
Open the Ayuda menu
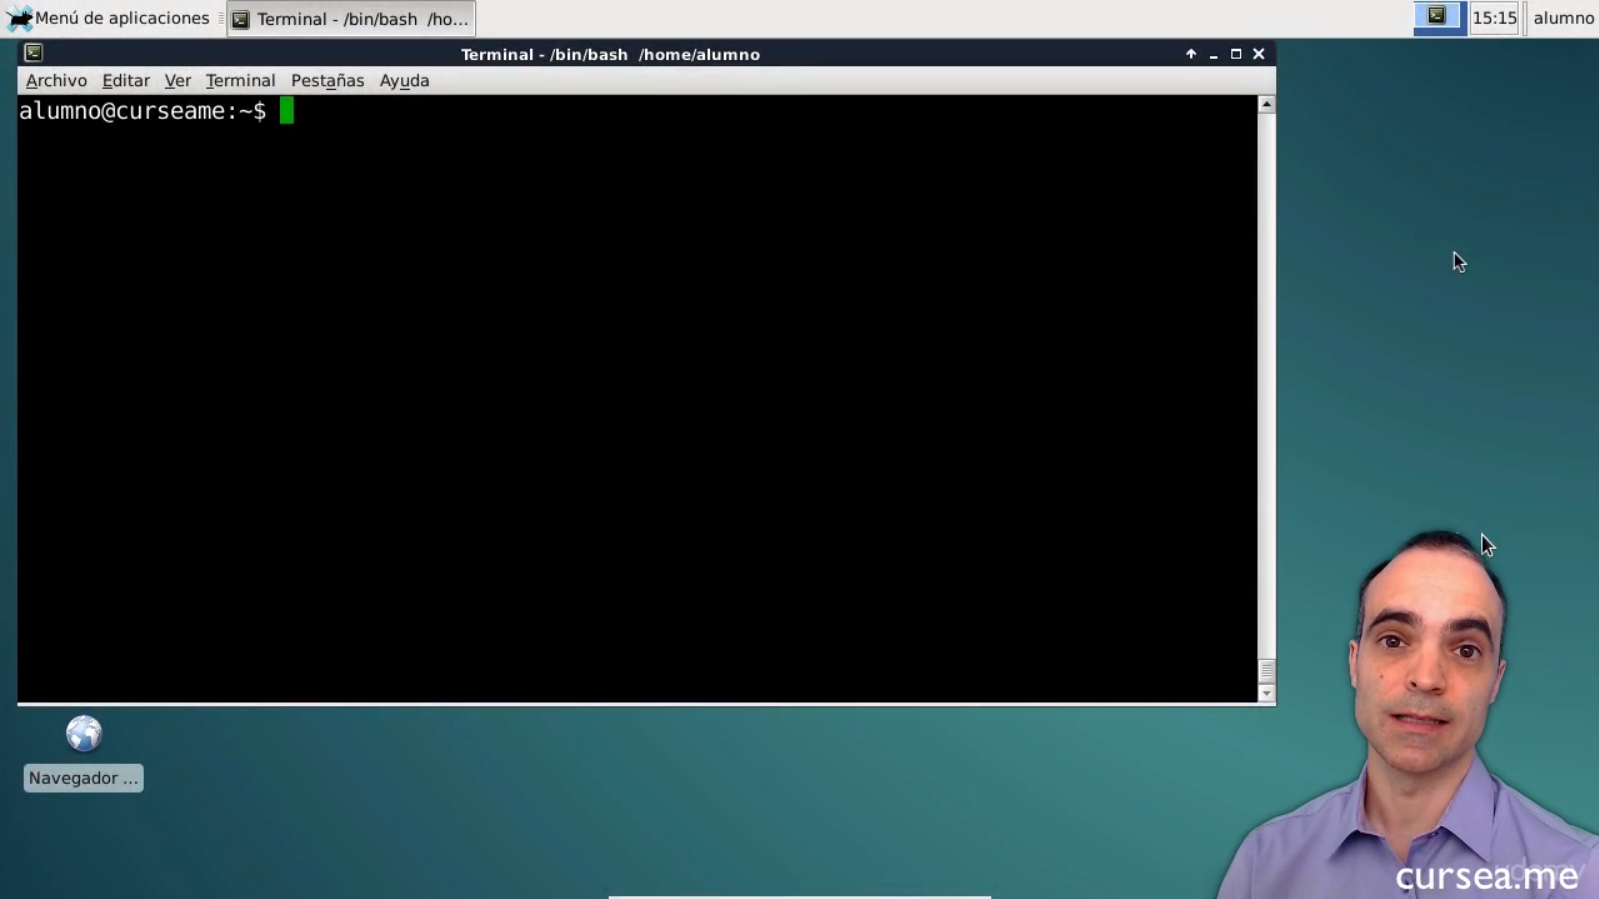pyautogui.click(x=404, y=81)
